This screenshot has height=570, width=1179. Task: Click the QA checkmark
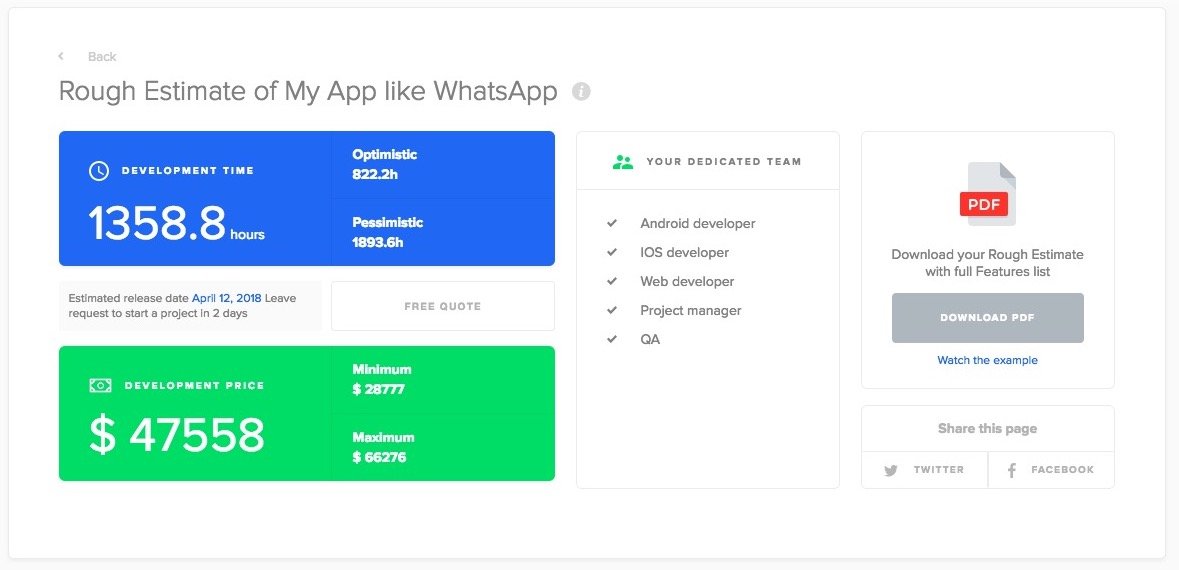pos(612,340)
